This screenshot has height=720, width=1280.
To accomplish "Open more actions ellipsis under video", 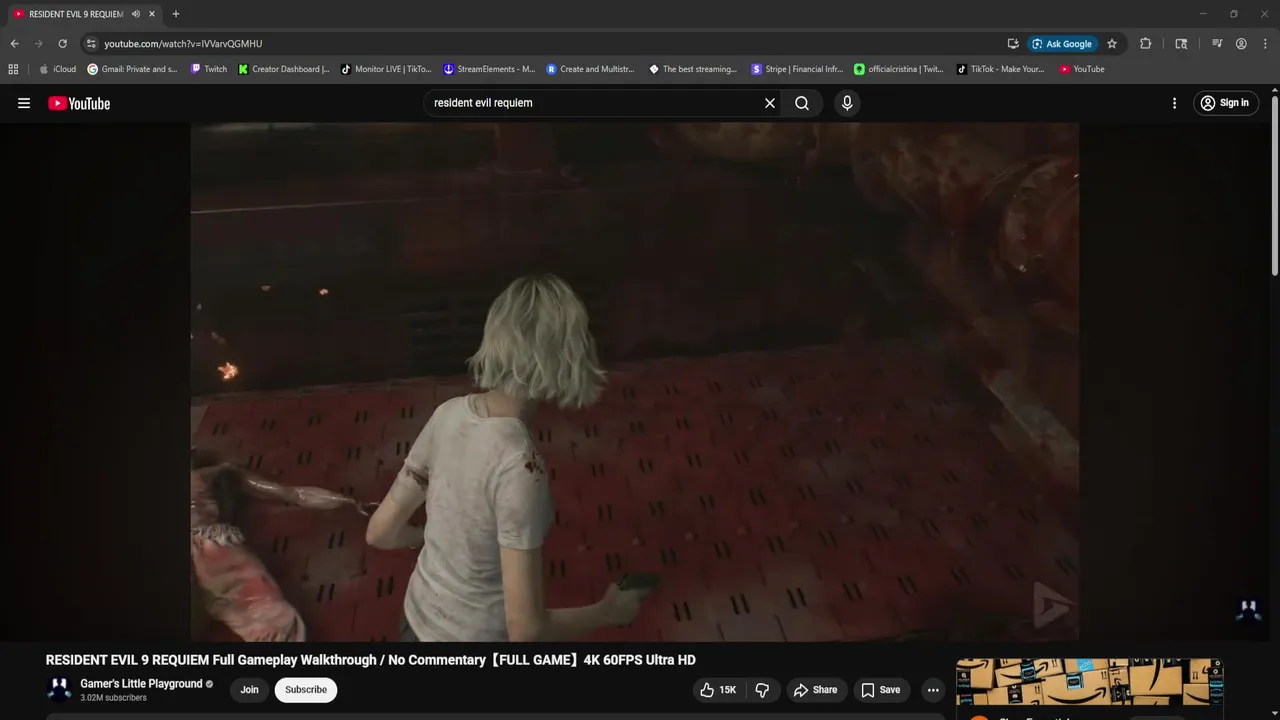I will tap(933, 690).
